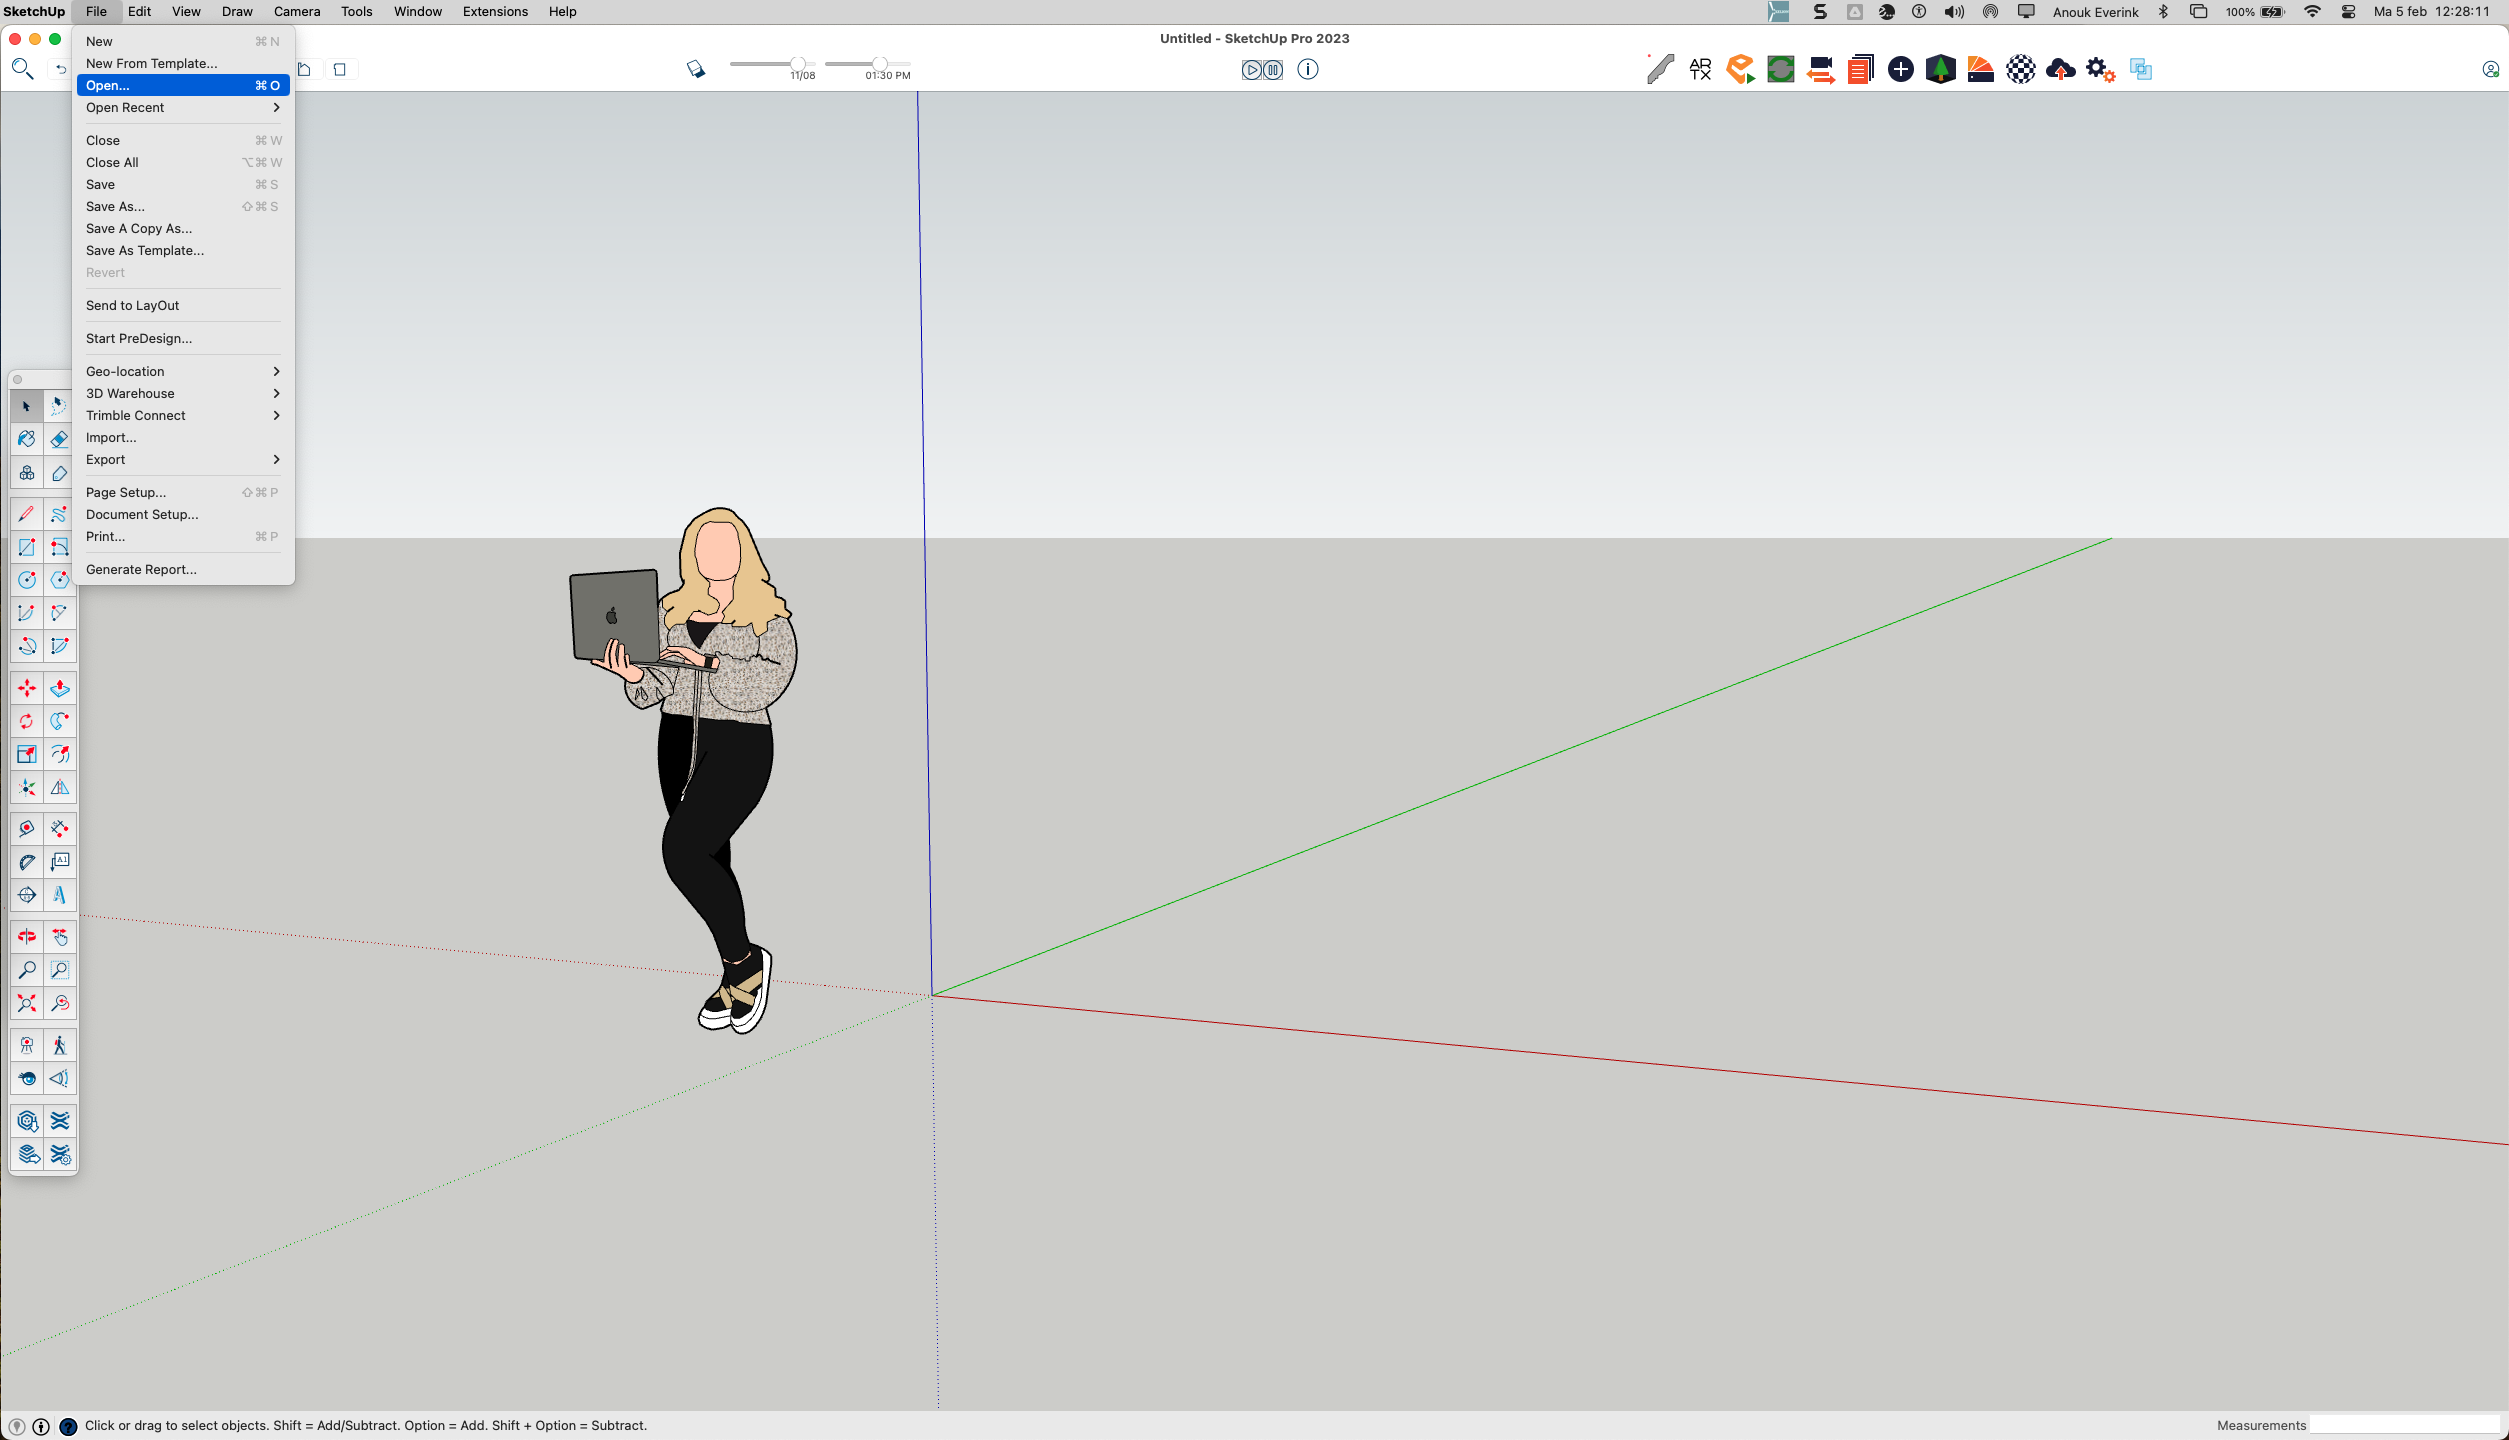Select the Paint Bucket tool

pyautogui.click(x=27, y=440)
